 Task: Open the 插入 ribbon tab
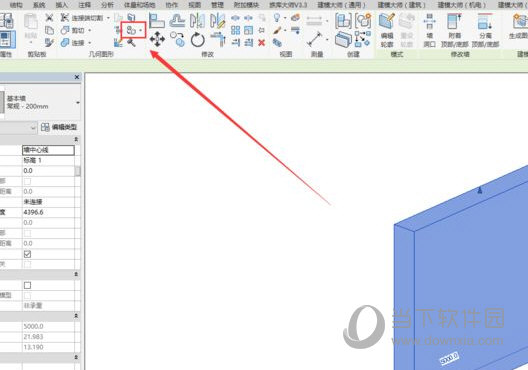62,5
